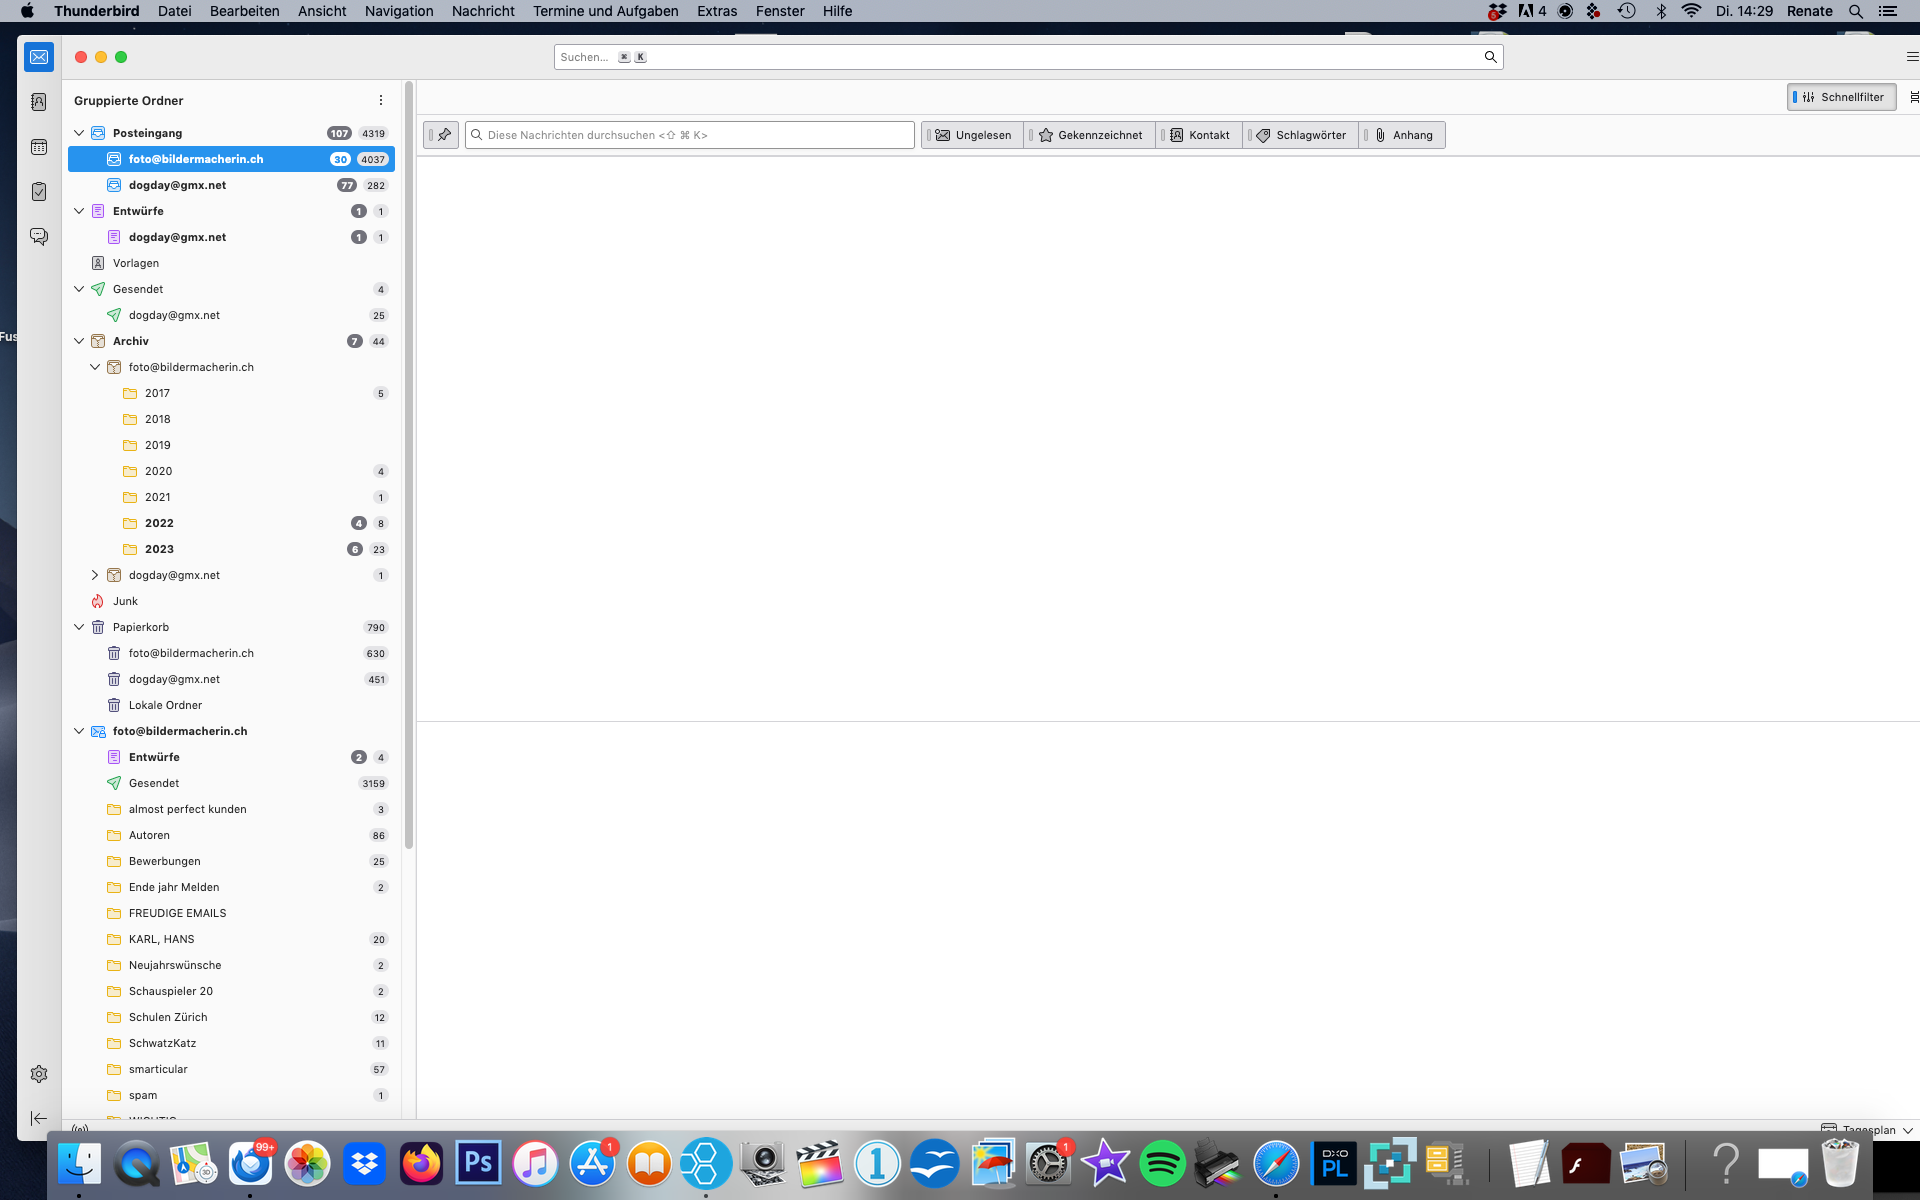Image resolution: width=1920 pixels, height=1200 pixels.
Task: Open the Calendar space in sidebar
Action: click(39, 147)
